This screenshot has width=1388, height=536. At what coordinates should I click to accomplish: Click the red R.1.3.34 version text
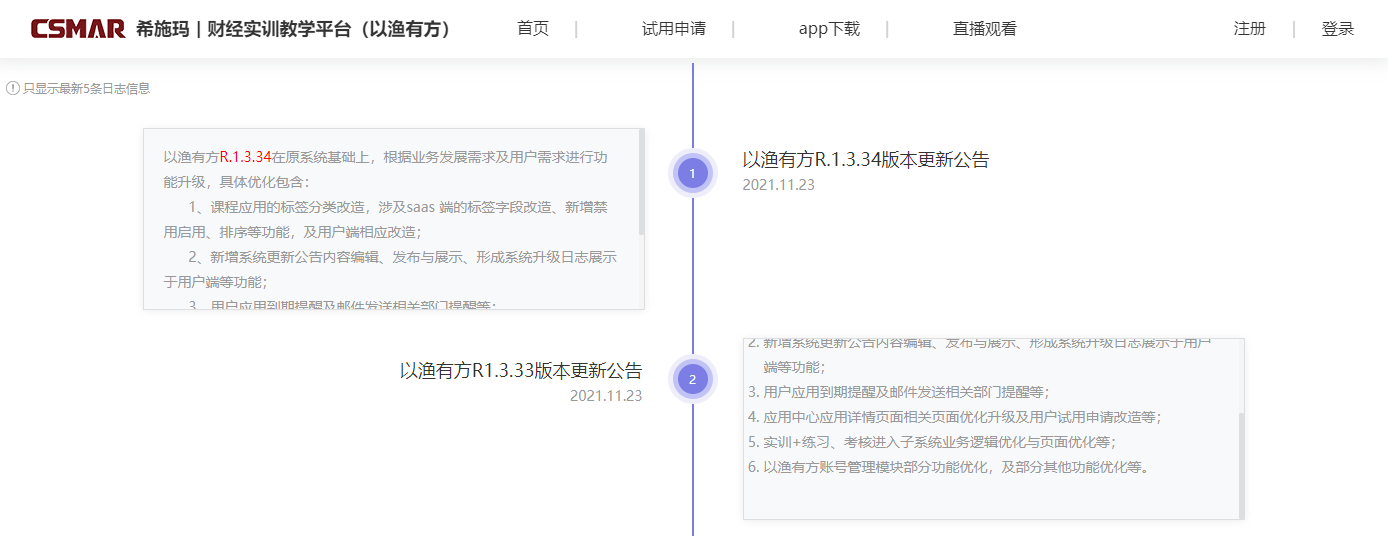coord(246,157)
